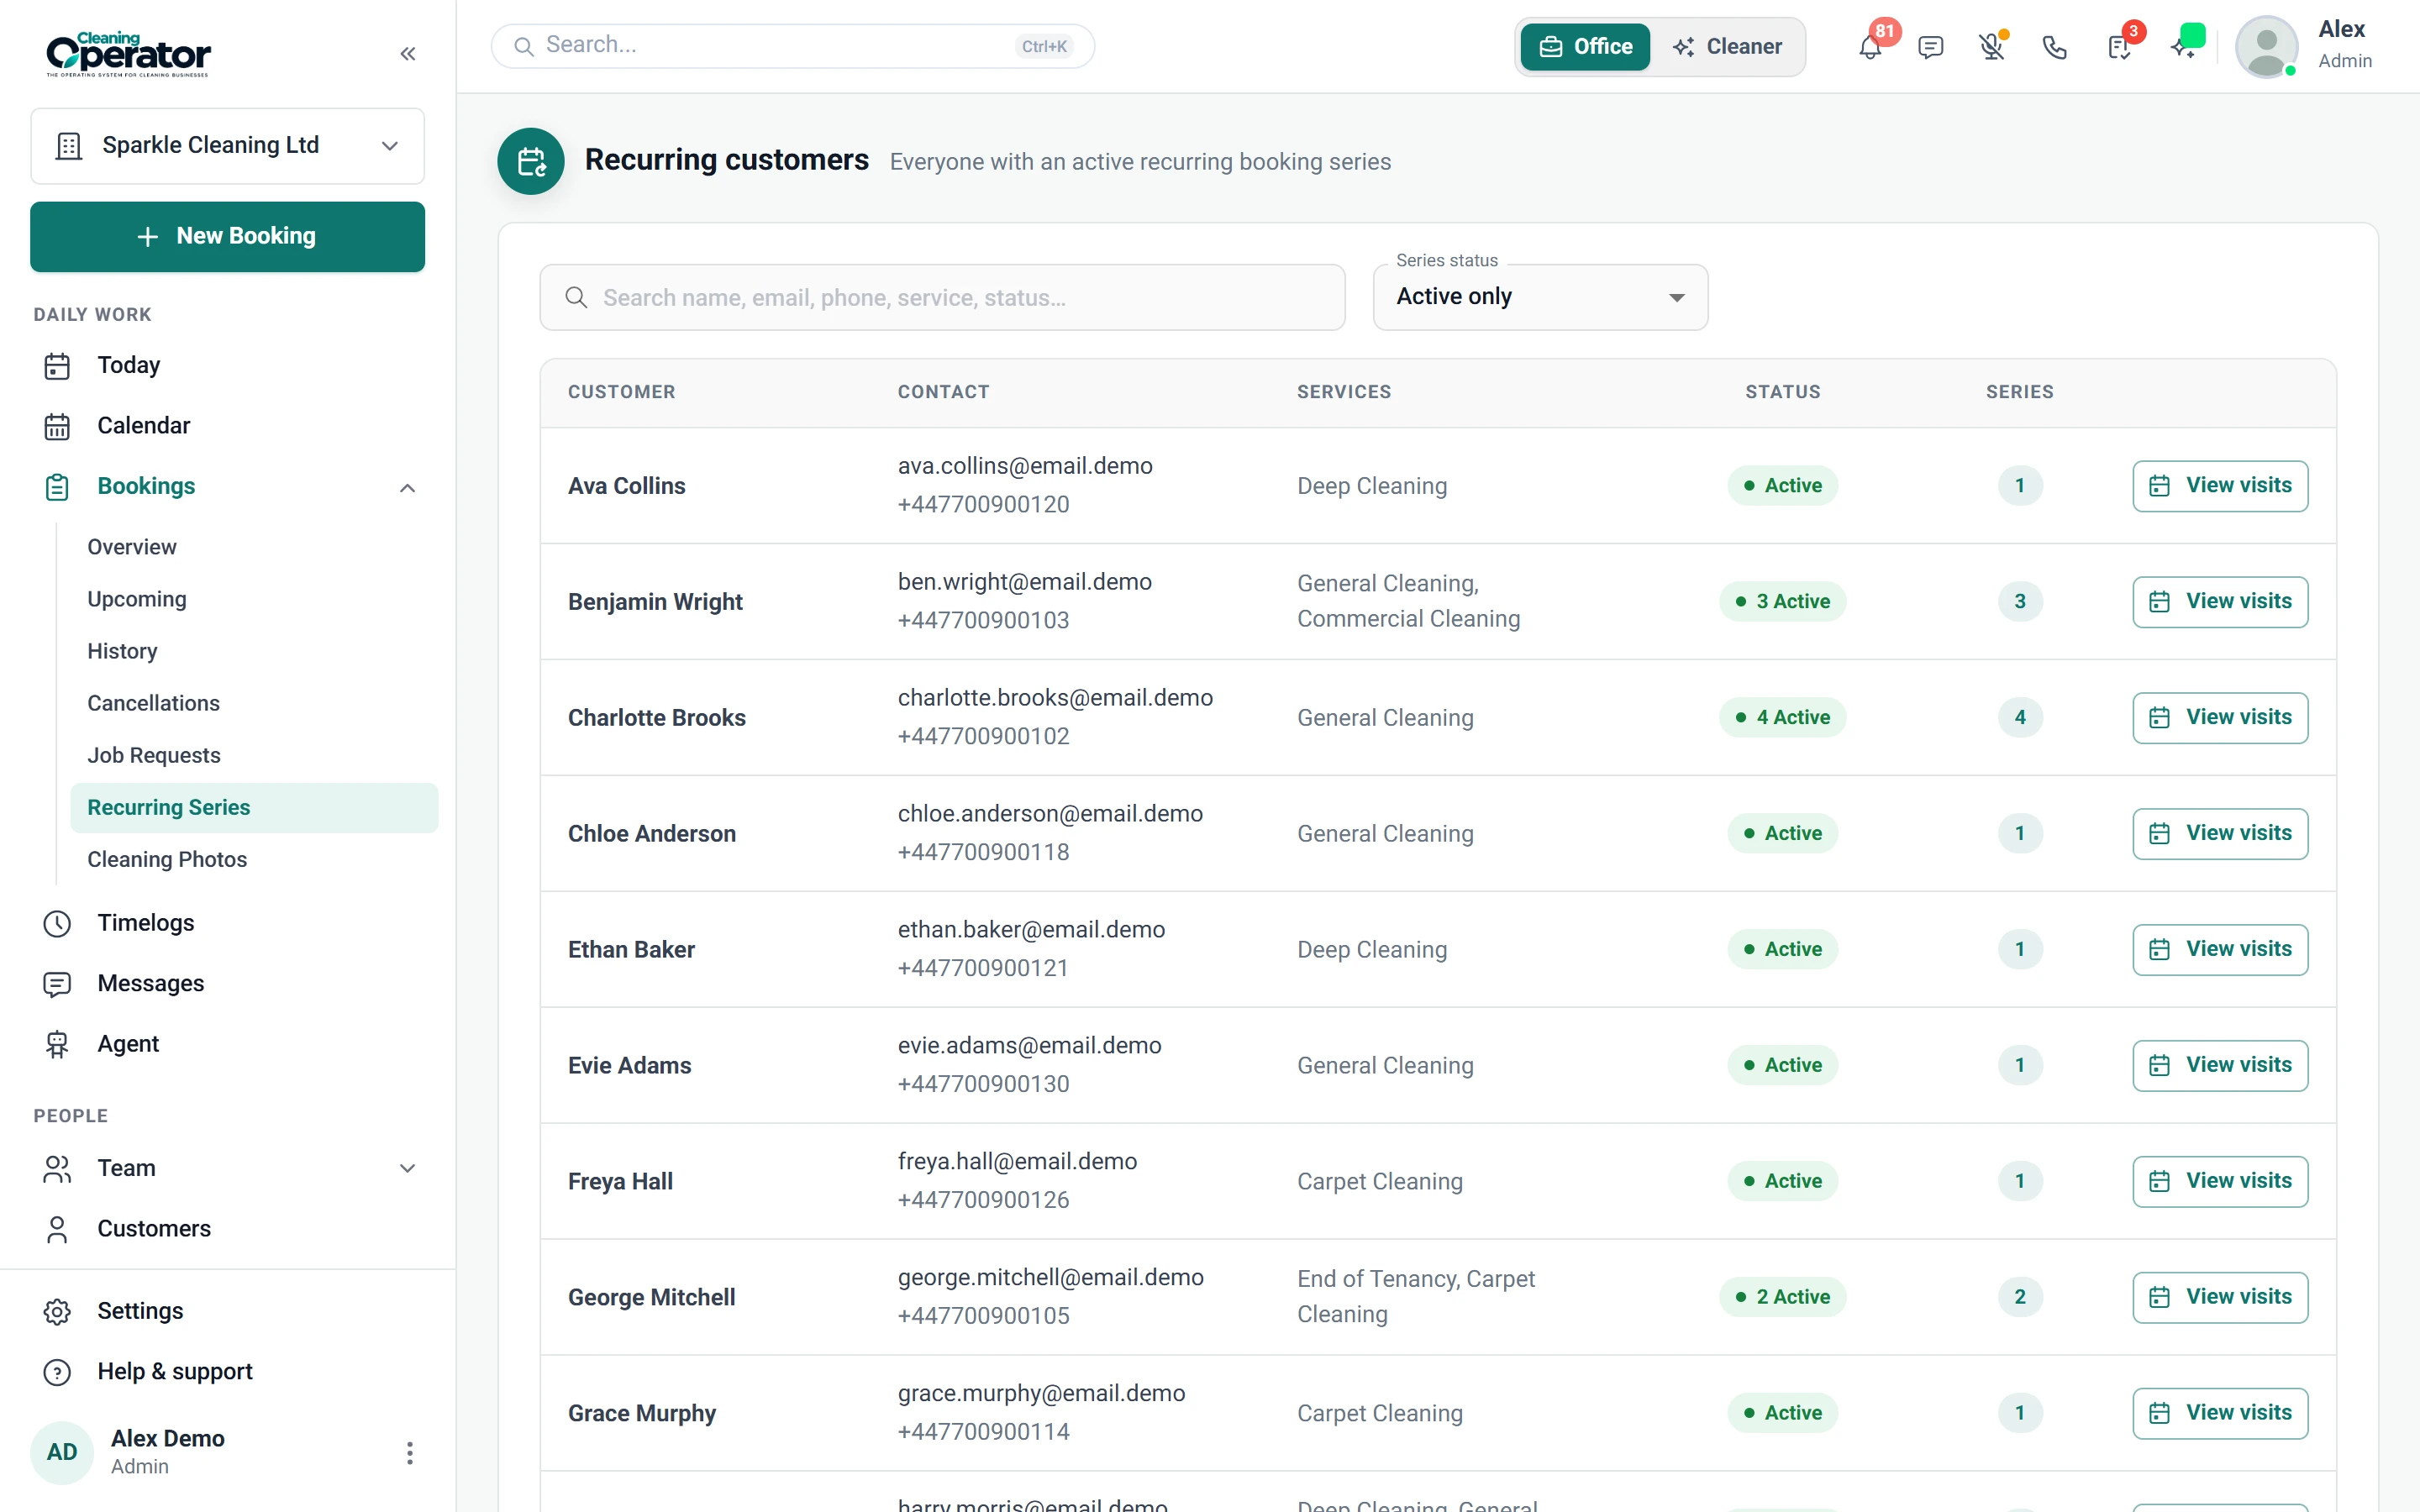Click series count 4 for Charlotte Brooks
2420x1512 pixels.
2020,718
